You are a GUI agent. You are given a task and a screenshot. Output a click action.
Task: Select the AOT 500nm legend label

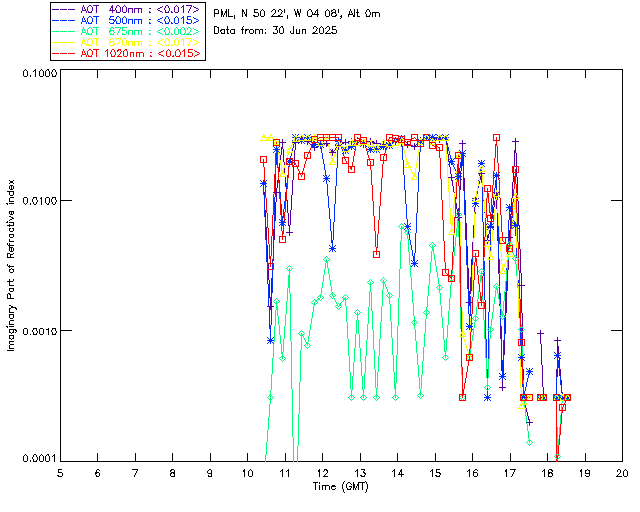[127, 20]
